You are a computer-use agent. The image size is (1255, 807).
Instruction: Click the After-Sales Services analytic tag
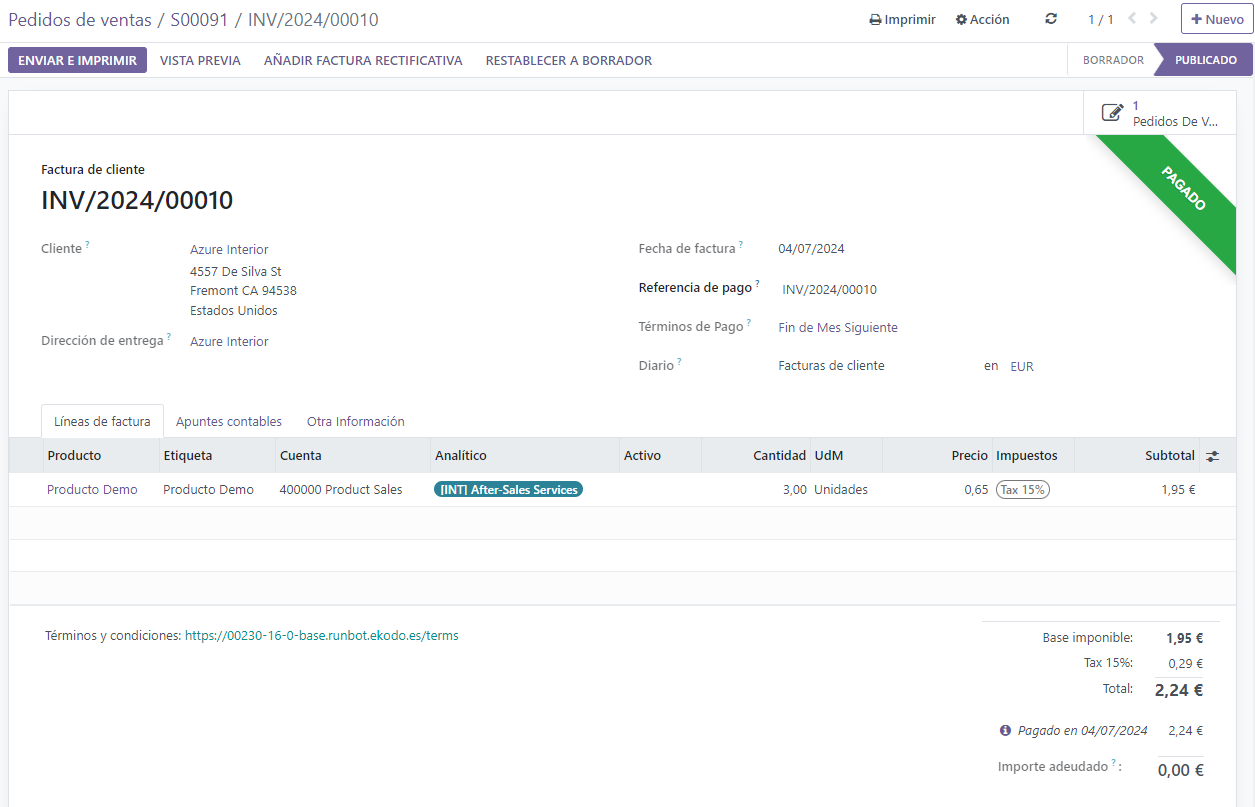(508, 490)
